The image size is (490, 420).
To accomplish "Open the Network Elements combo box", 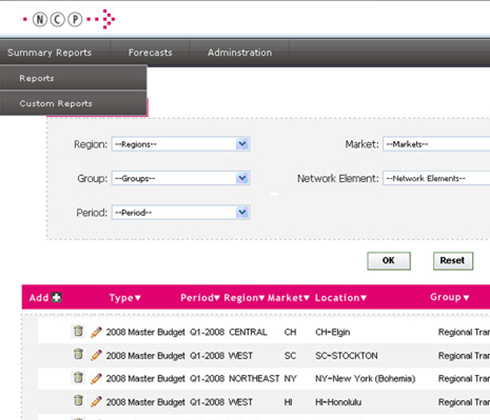I will point(436,178).
